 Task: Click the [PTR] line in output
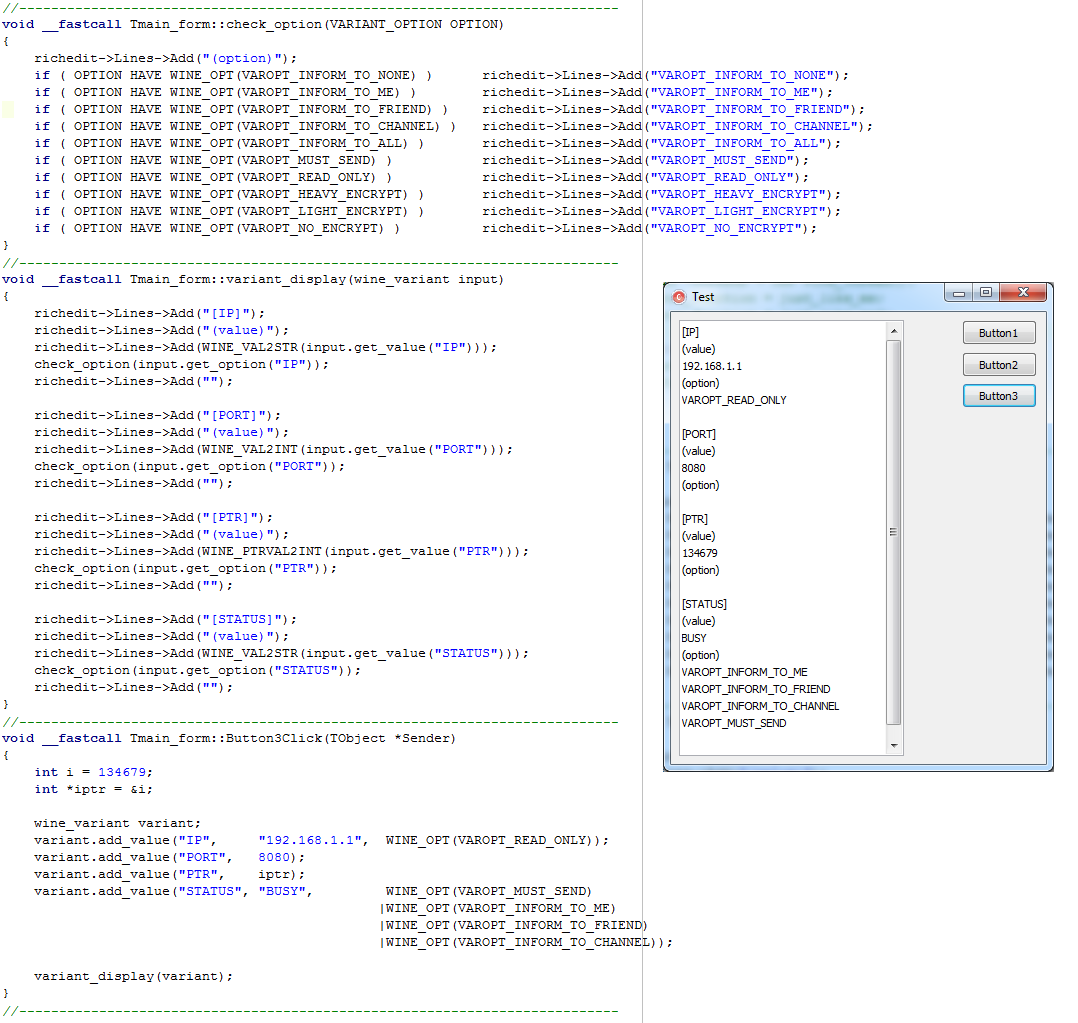click(x=694, y=519)
